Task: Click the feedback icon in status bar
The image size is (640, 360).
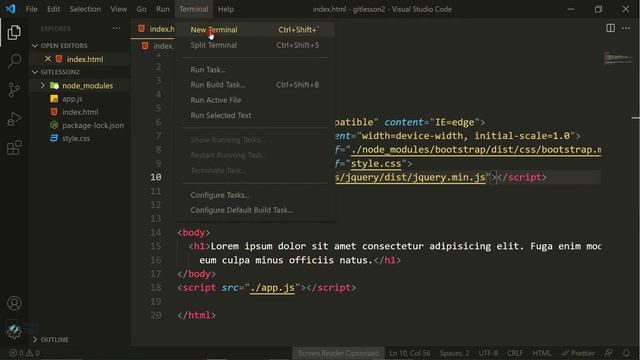Action: (x=609, y=353)
